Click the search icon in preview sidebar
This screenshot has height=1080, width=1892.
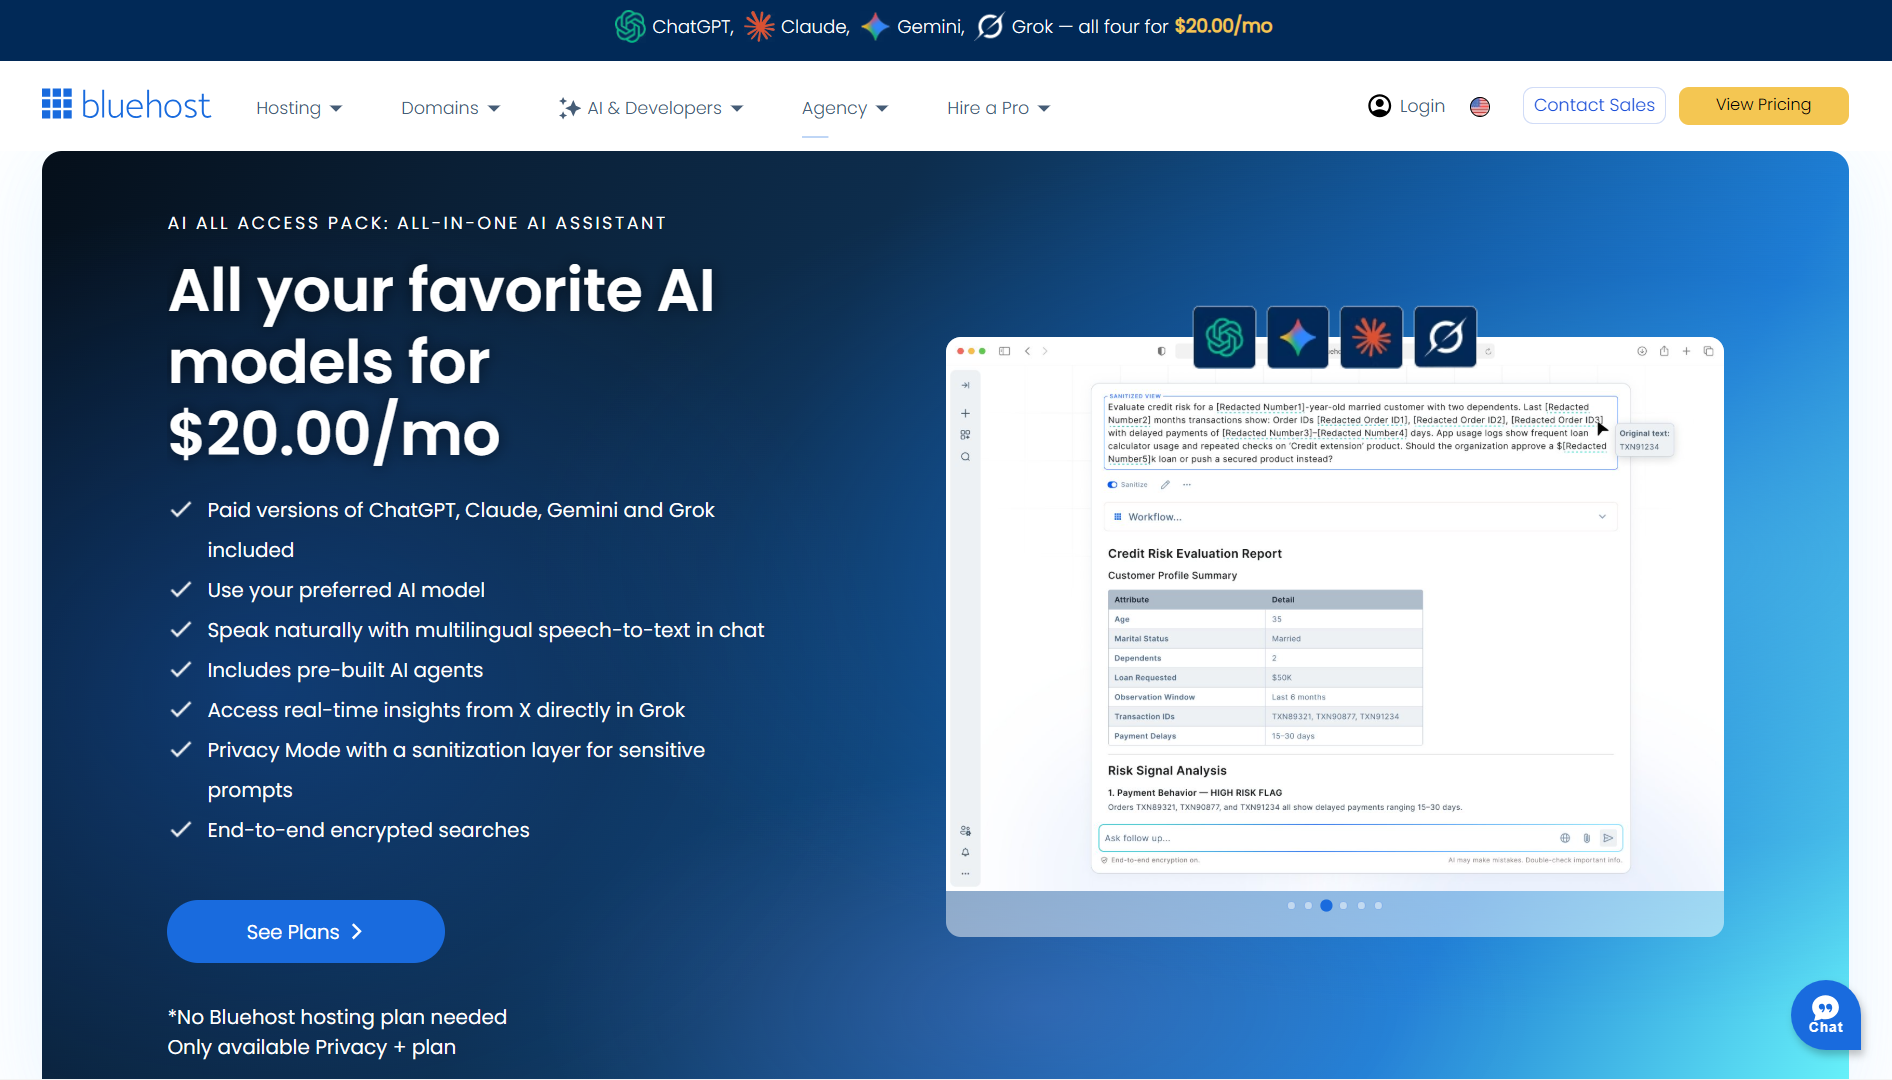[965, 457]
